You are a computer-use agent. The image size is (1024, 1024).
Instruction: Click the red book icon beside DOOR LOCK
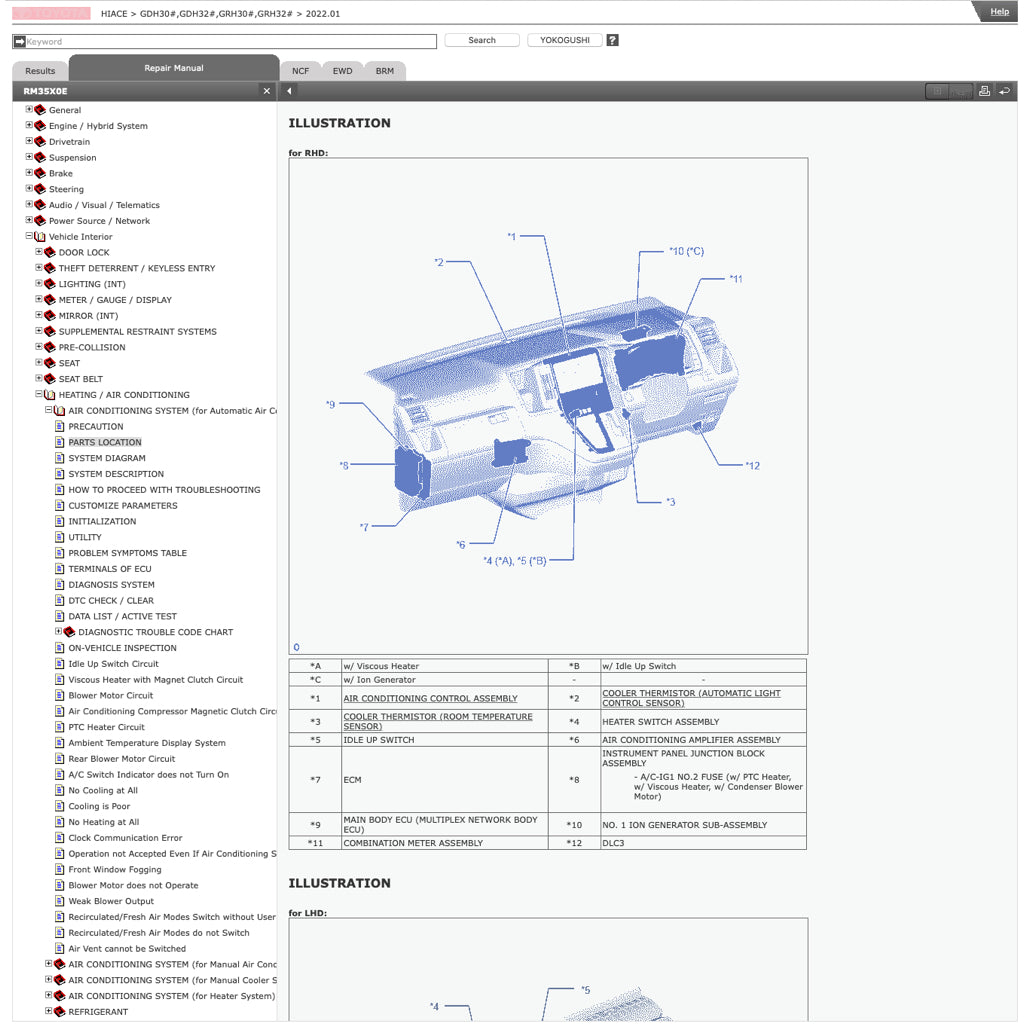49,252
